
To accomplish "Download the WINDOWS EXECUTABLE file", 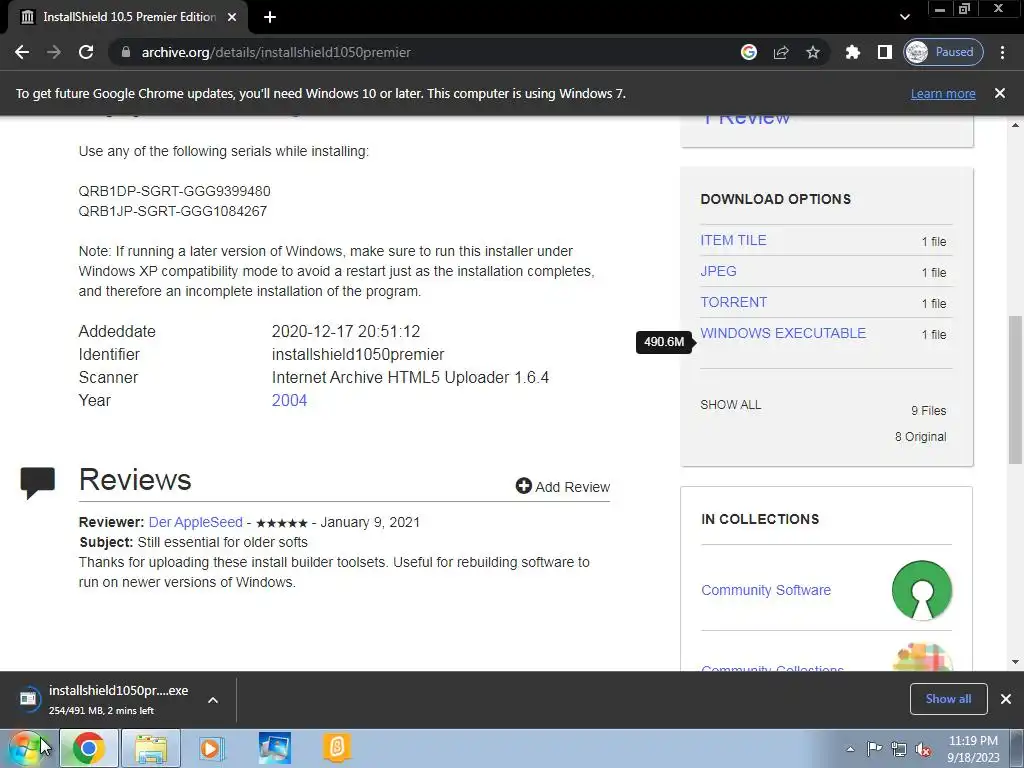I will (783, 333).
